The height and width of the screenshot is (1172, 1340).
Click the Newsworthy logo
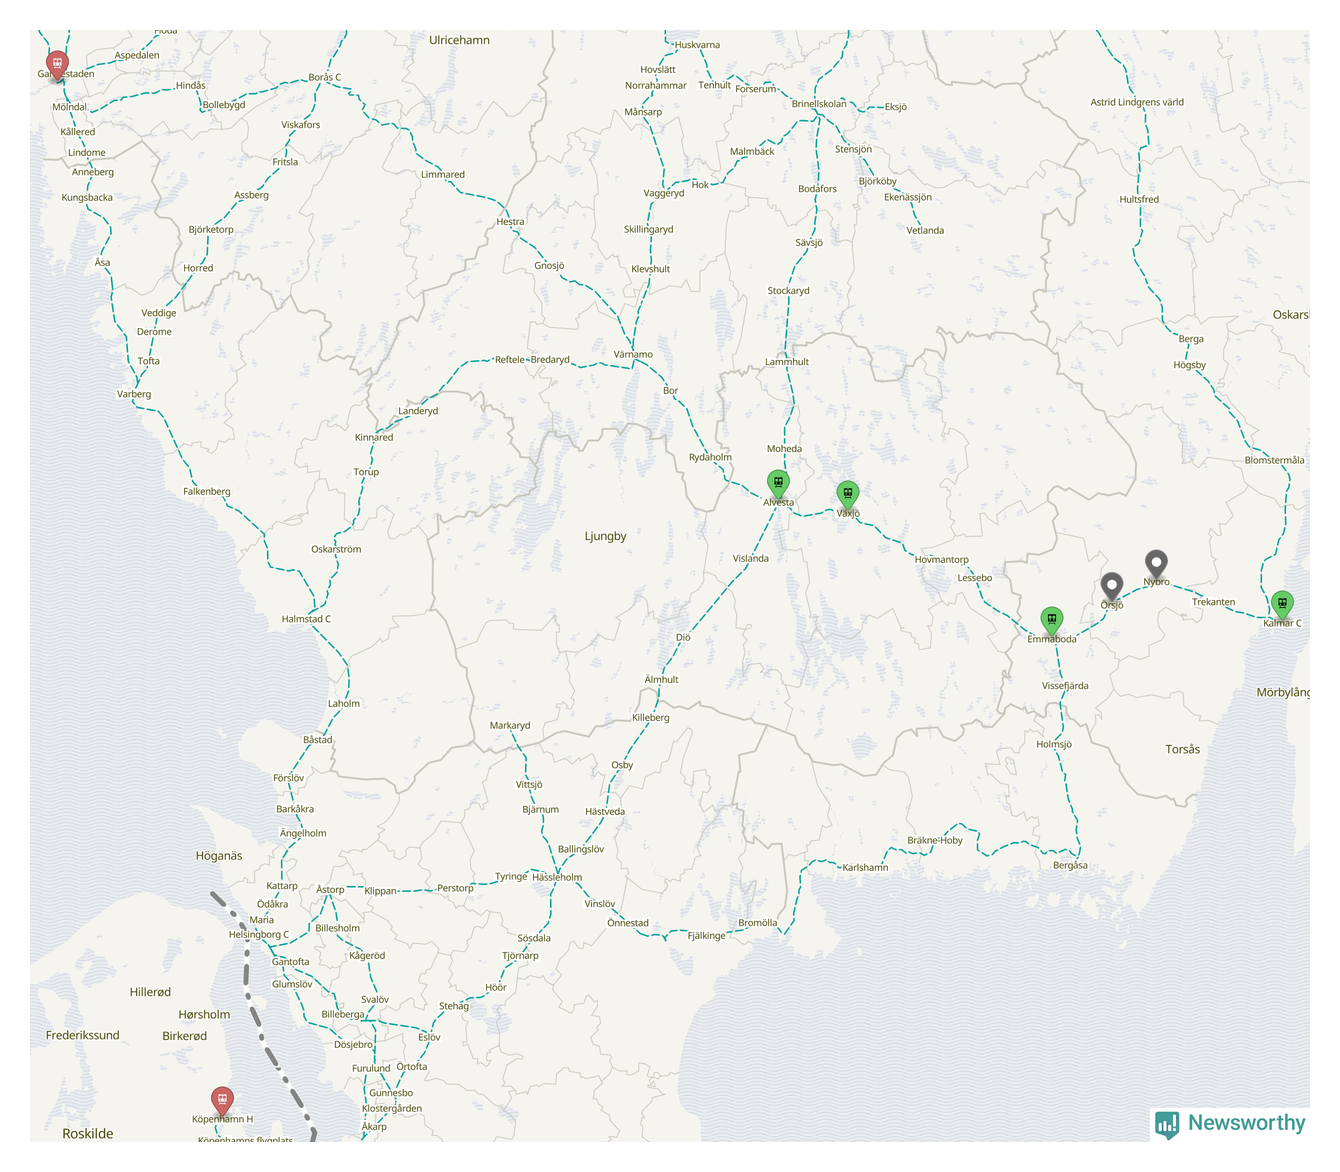point(1230,1124)
